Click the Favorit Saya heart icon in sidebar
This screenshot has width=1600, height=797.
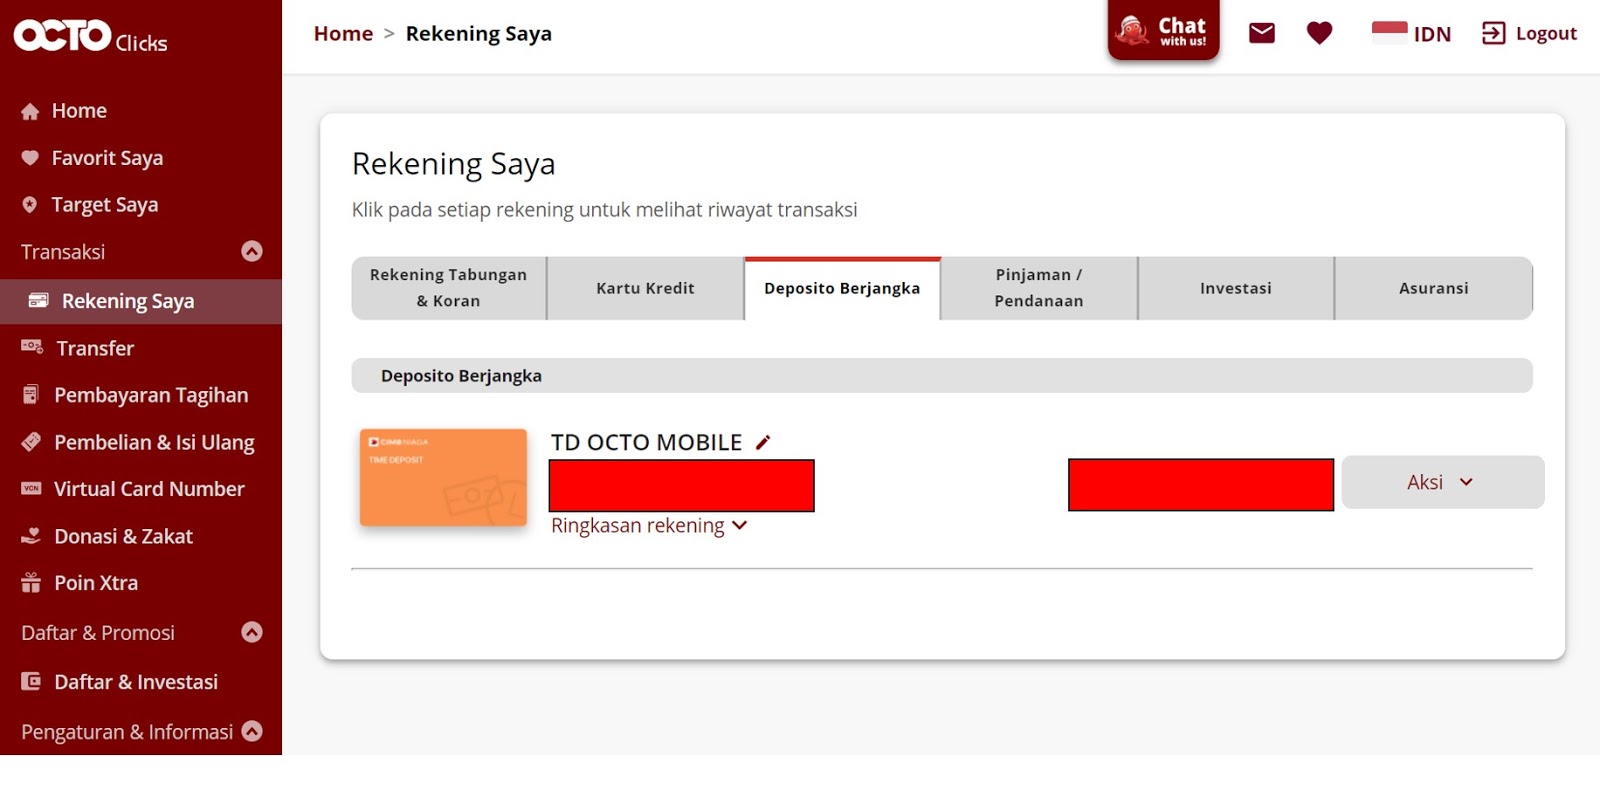pos(30,158)
